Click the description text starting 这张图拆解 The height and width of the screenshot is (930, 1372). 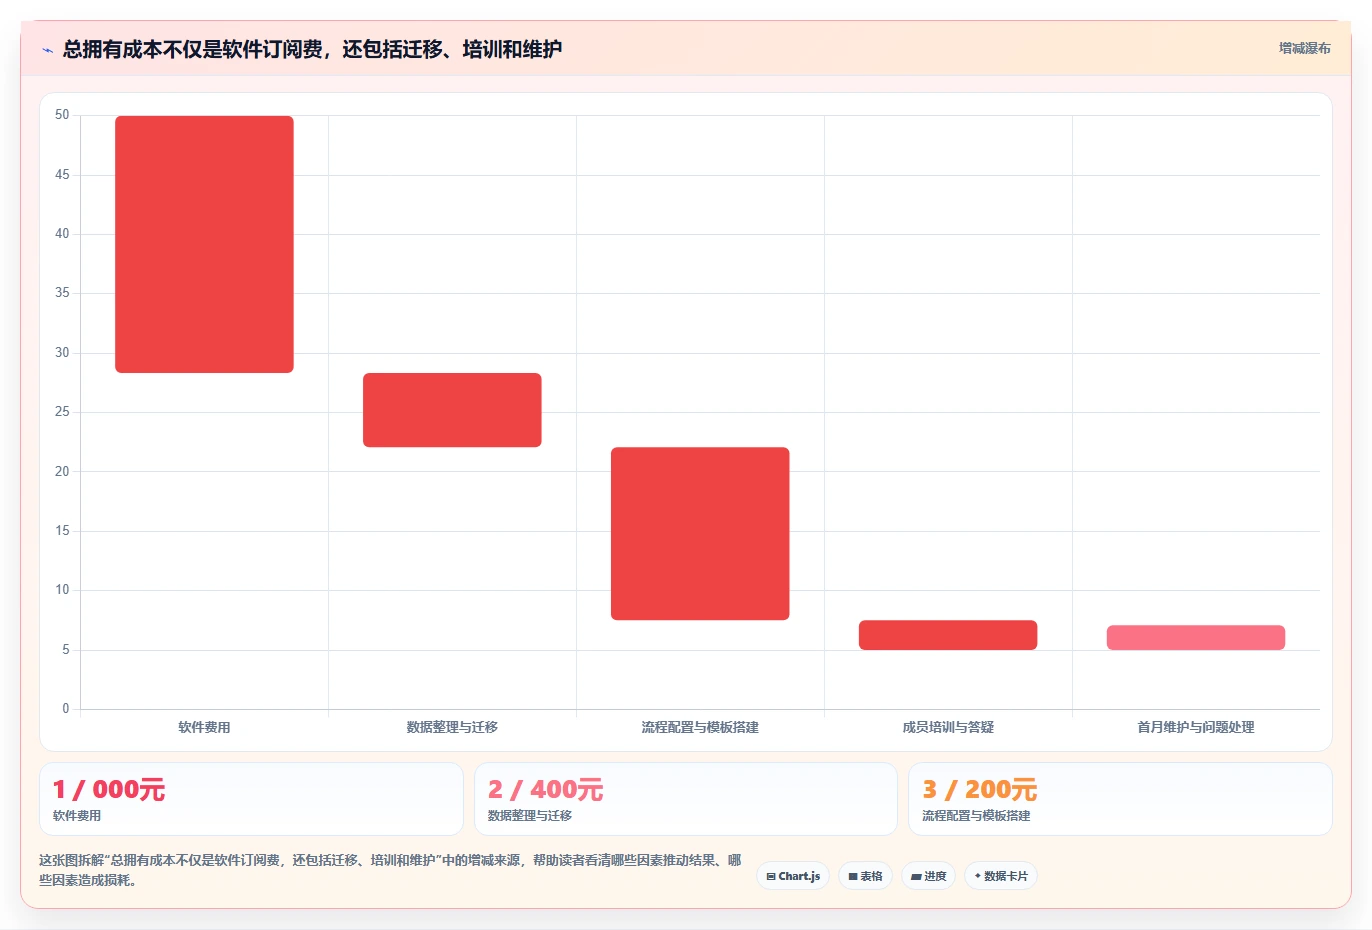390,870
